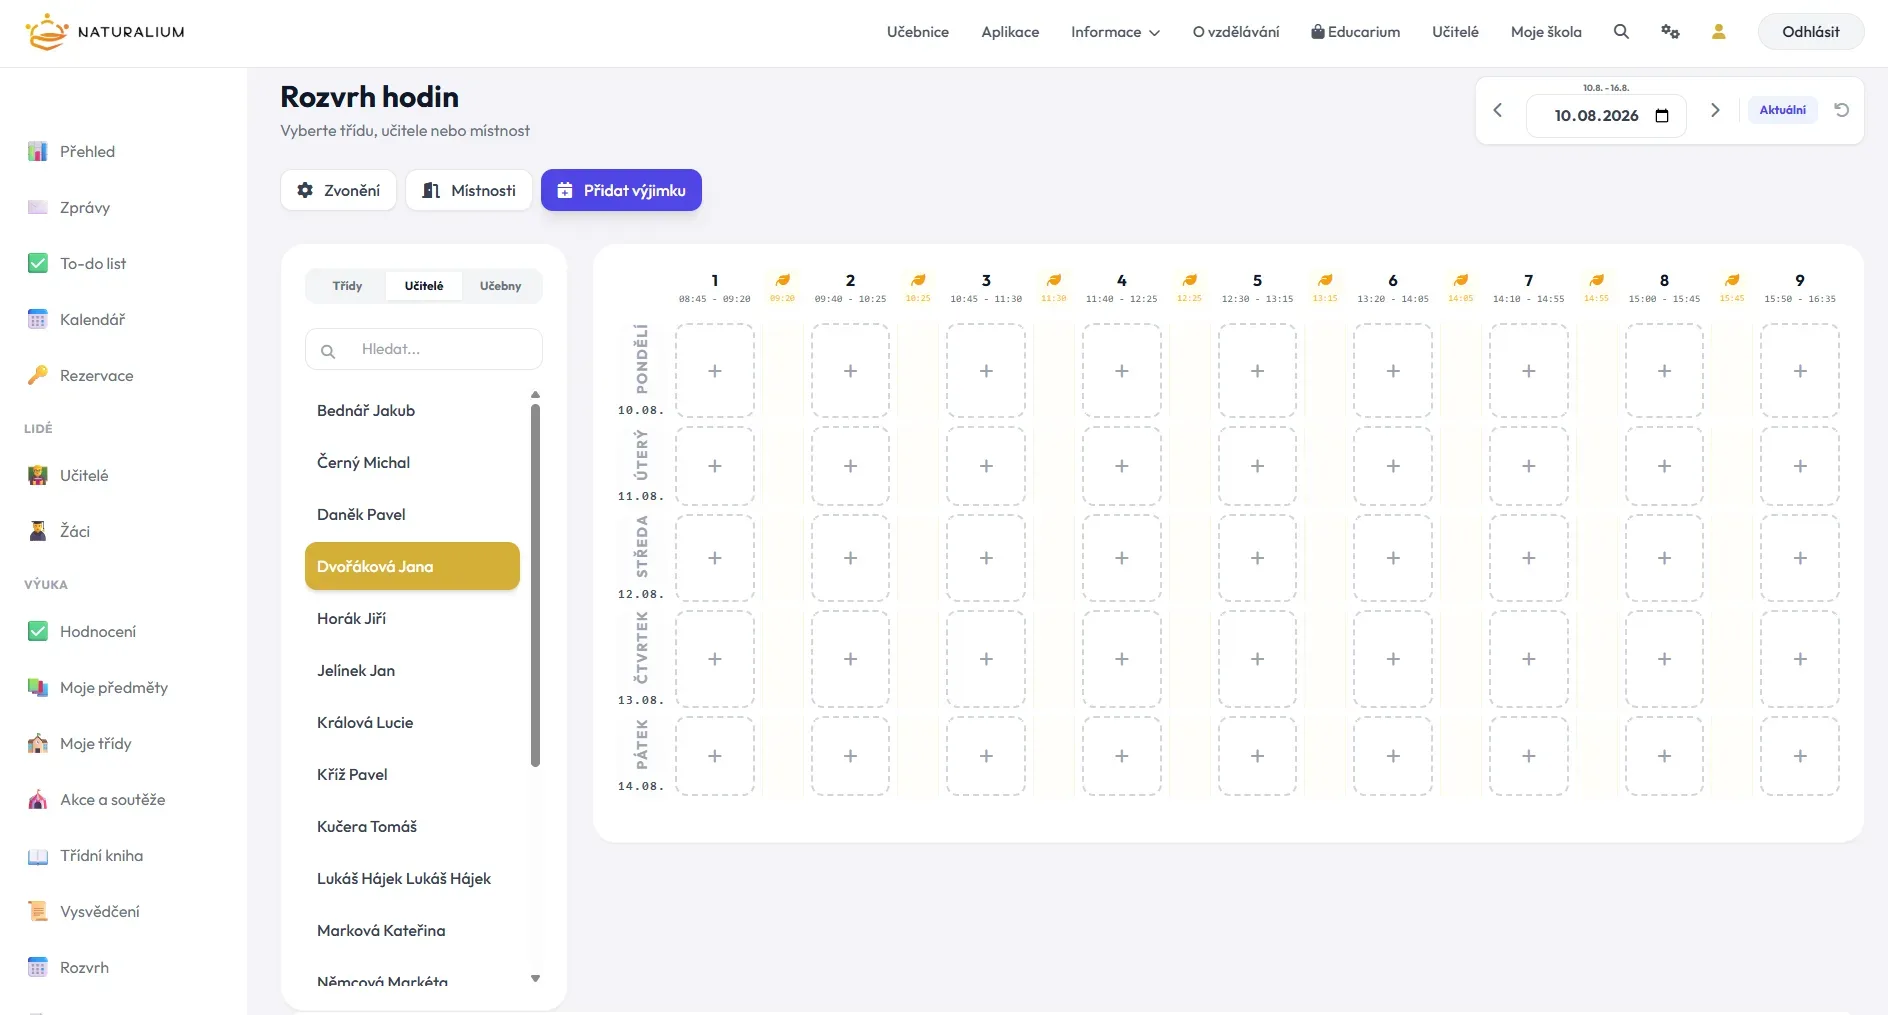Screen dimensions: 1888x1015
Task: Click the Aktuální button
Action: [x=1782, y=110]
